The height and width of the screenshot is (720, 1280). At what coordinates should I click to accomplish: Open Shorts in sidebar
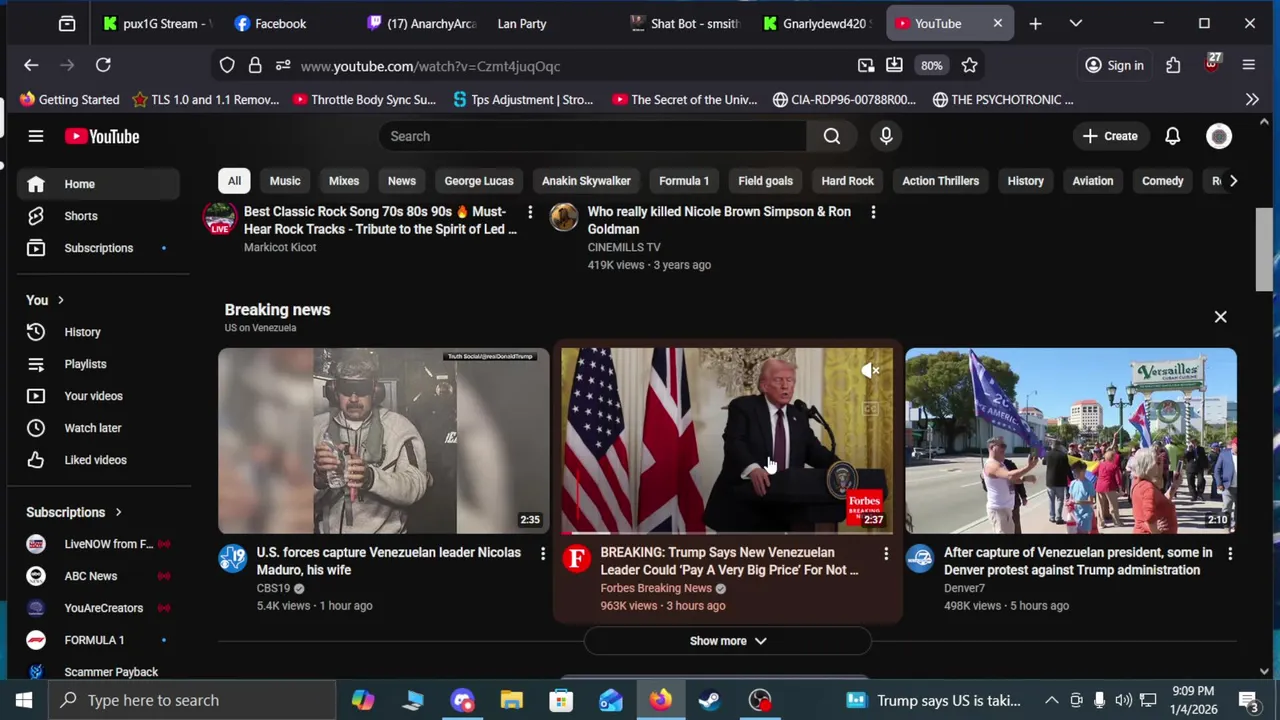(x=98, y=216)
